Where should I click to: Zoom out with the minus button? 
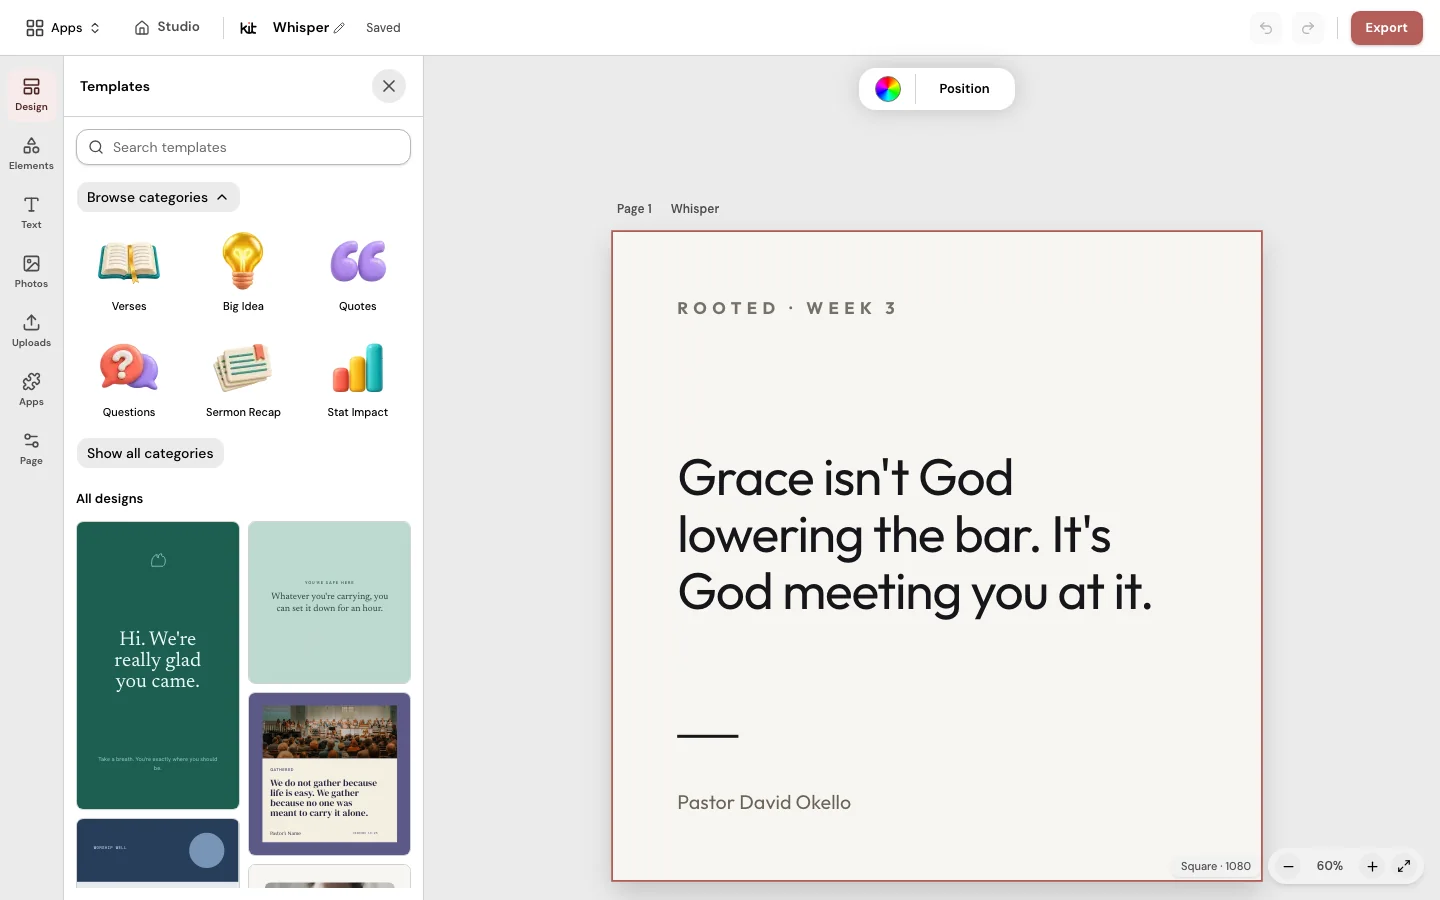tap(1288, 866)
